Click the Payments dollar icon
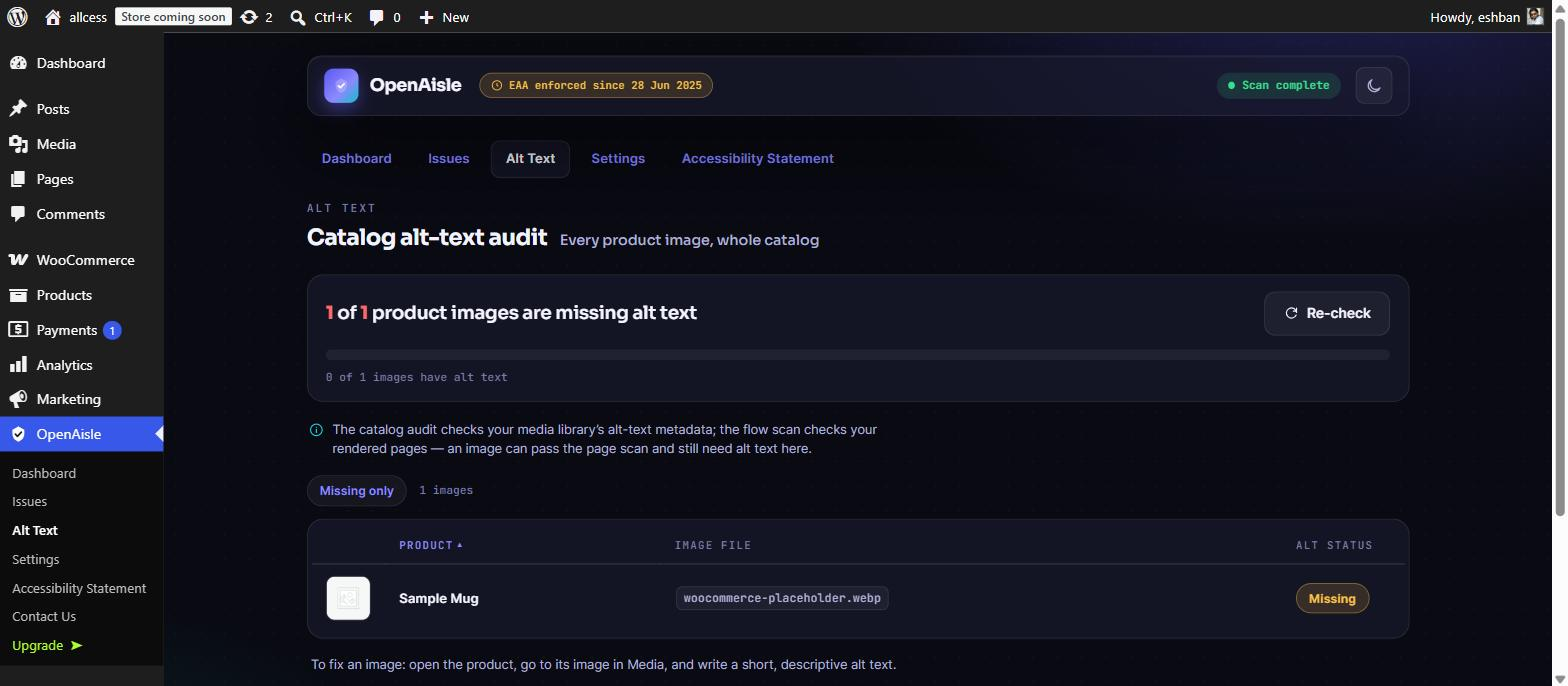The width and height of the screenshot is (1568, 686). click(18, 330)
